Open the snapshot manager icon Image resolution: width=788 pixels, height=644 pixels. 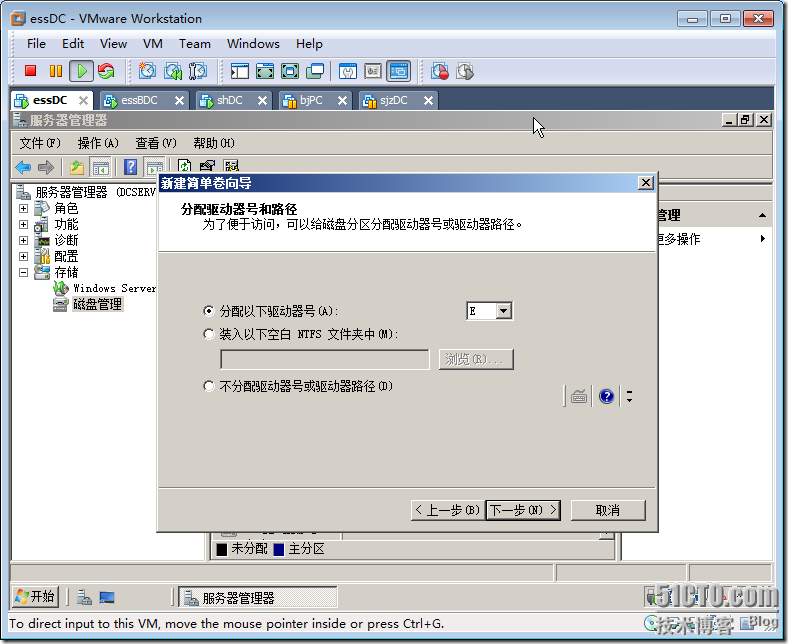pyautogui.click(x=198, y=71)
